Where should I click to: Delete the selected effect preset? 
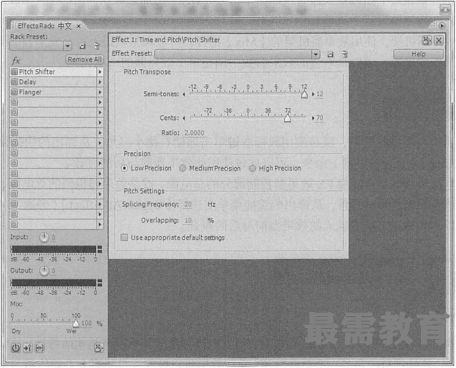pos(345,54)
